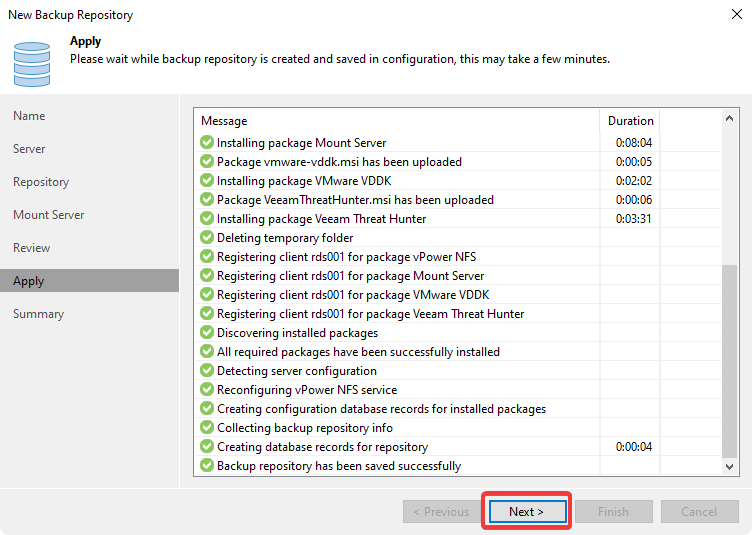
Task: Select the Name step in wizard sidebar
Action: coord(29,116)
